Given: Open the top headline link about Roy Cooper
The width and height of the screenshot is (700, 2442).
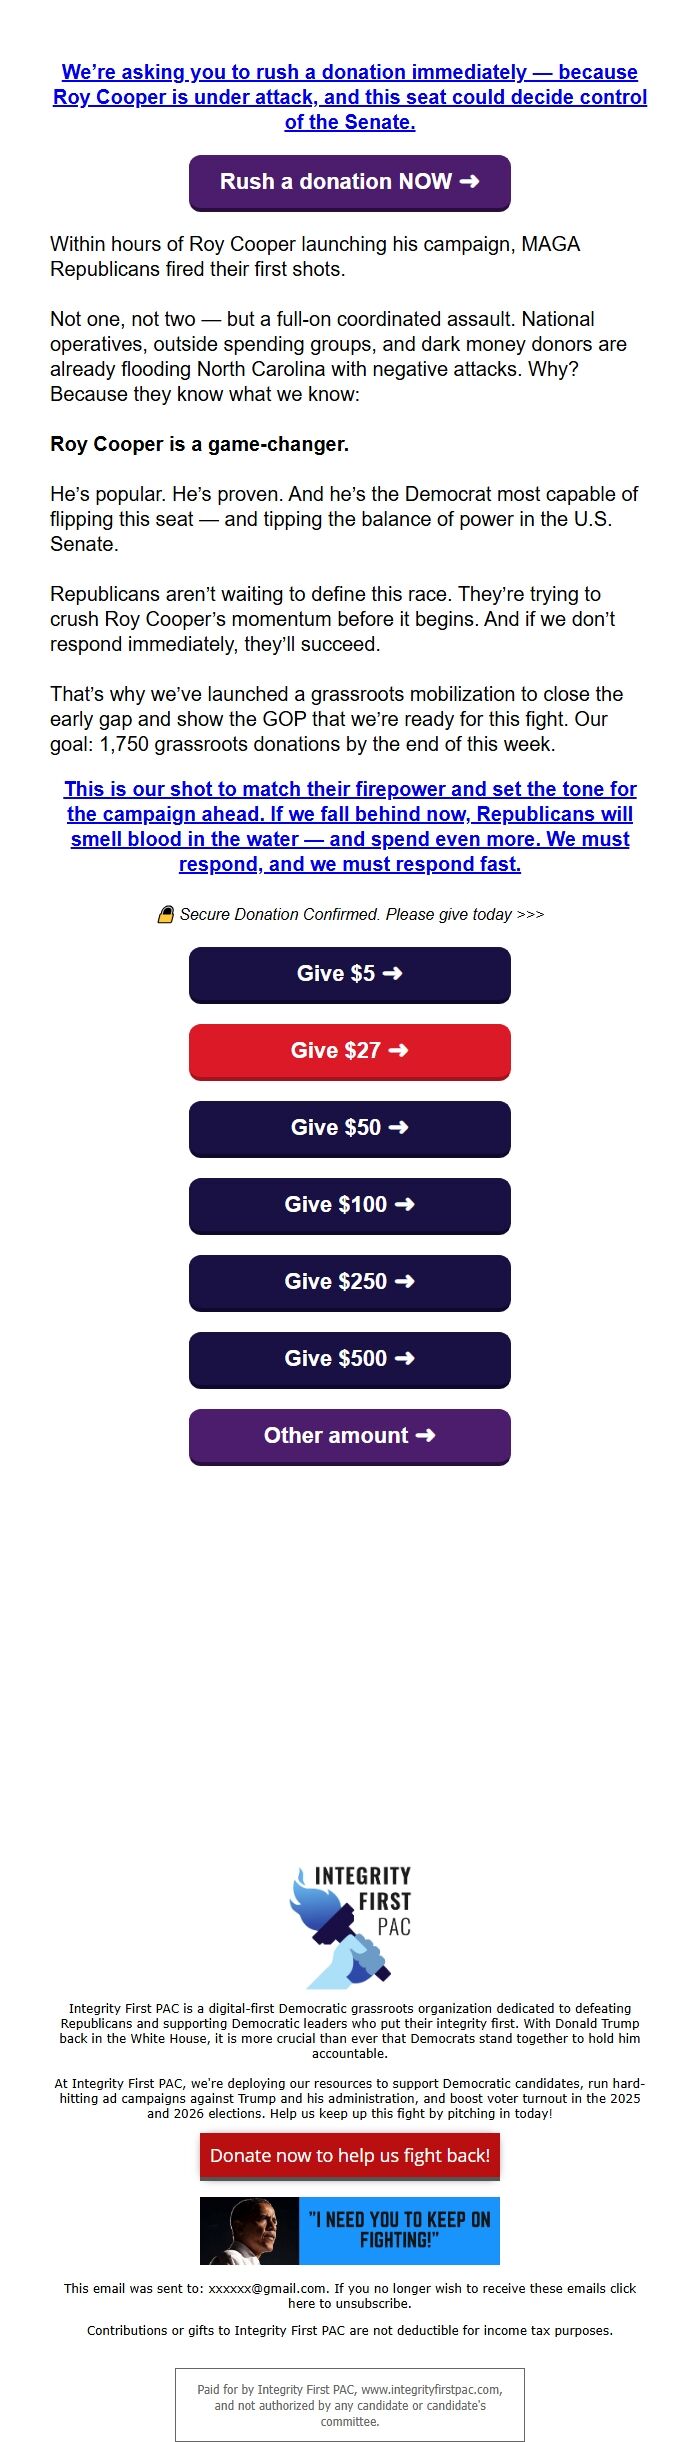Looking at the screenshot, I should click(x=349, y=97).
